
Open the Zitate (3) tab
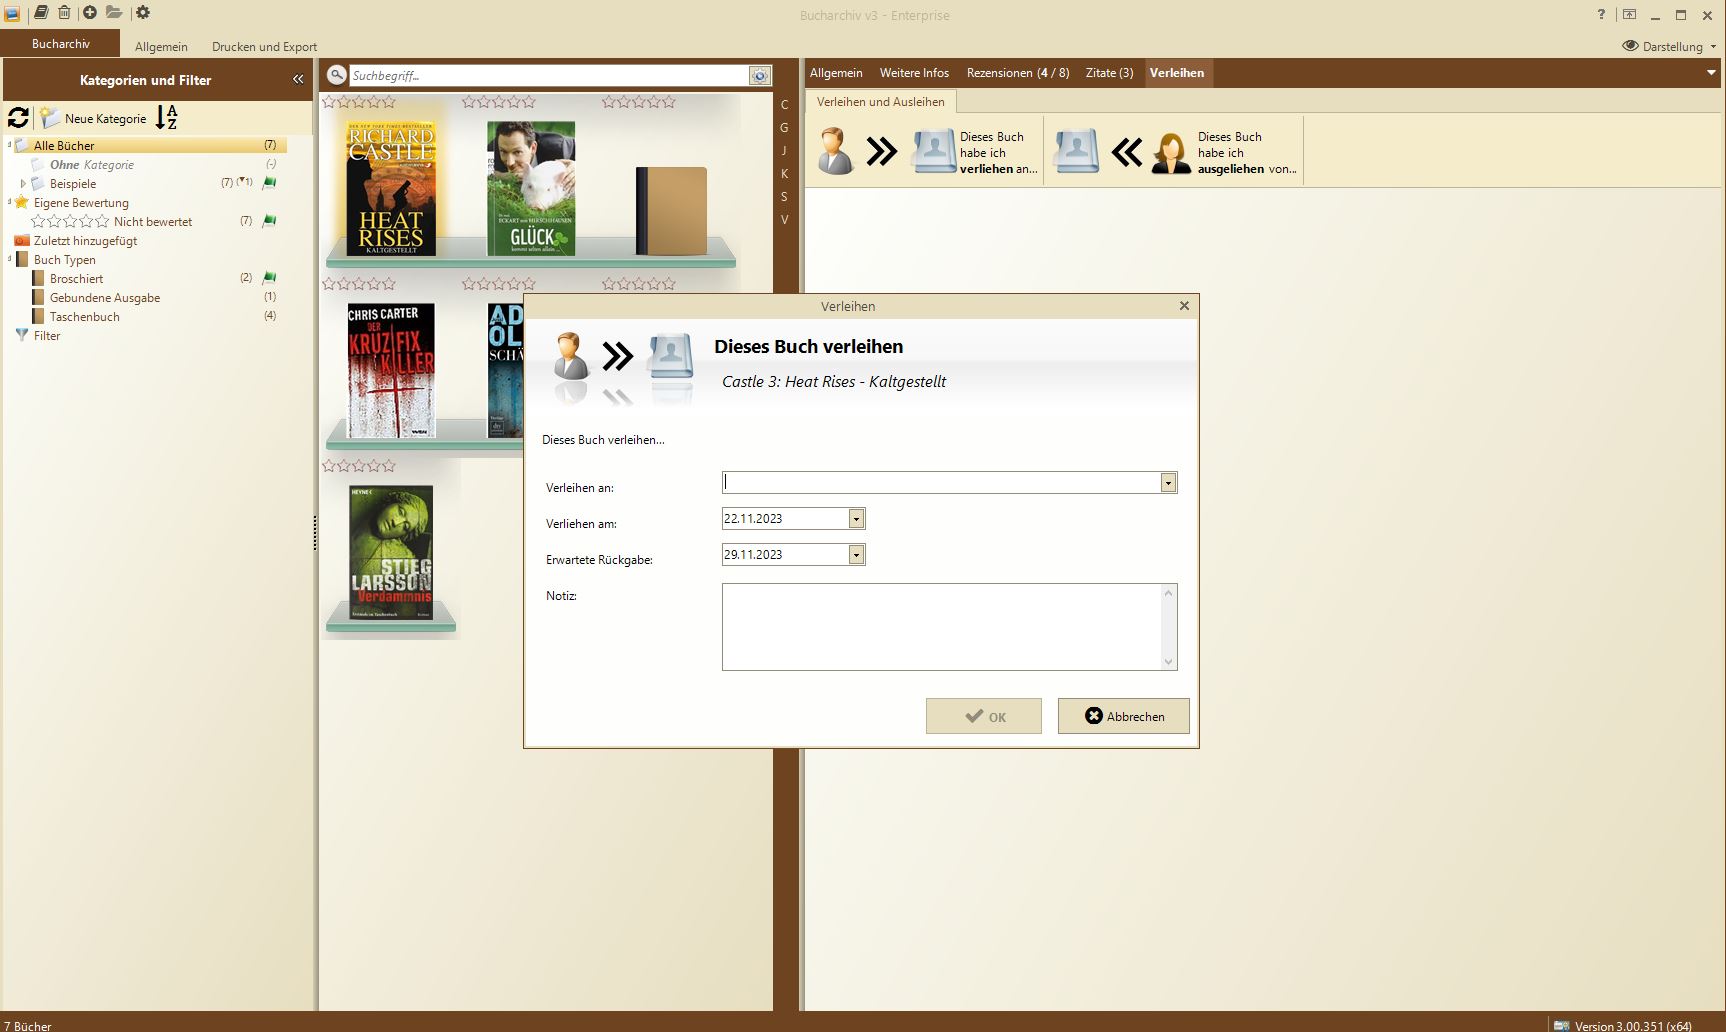click(x=1109, y=73)
